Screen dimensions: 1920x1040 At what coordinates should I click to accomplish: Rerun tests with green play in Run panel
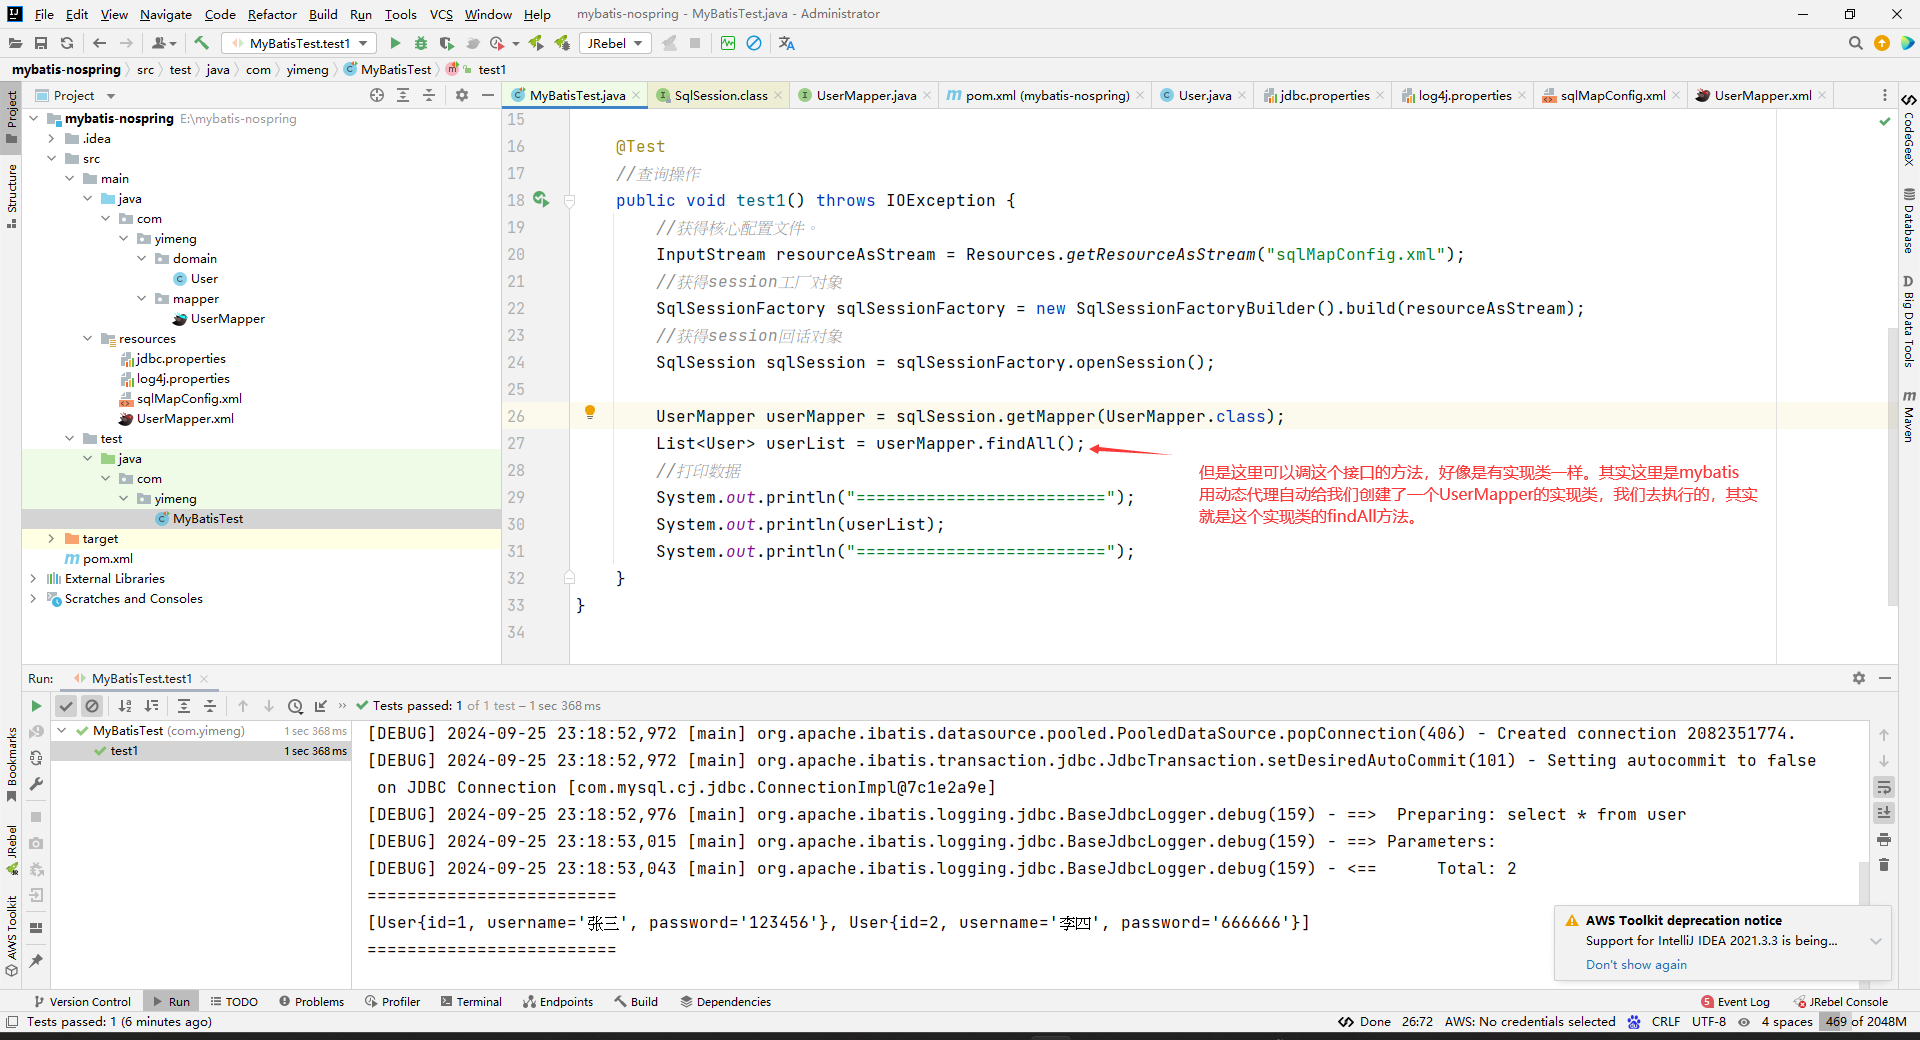(37, 706)
